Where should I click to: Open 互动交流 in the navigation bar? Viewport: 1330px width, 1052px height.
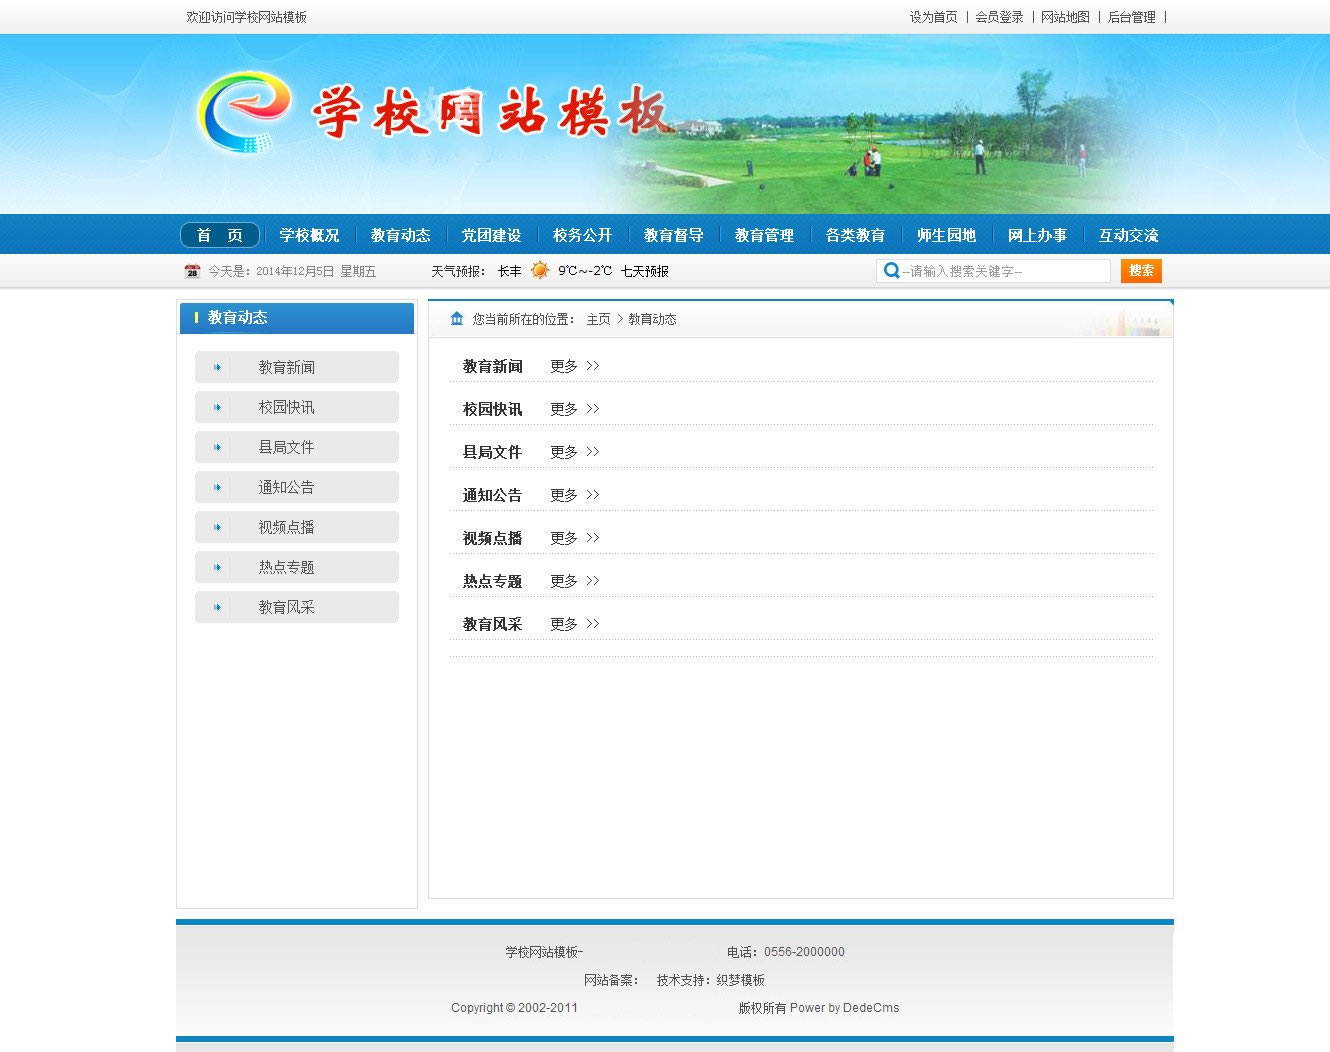click(x=1128, y=235)
